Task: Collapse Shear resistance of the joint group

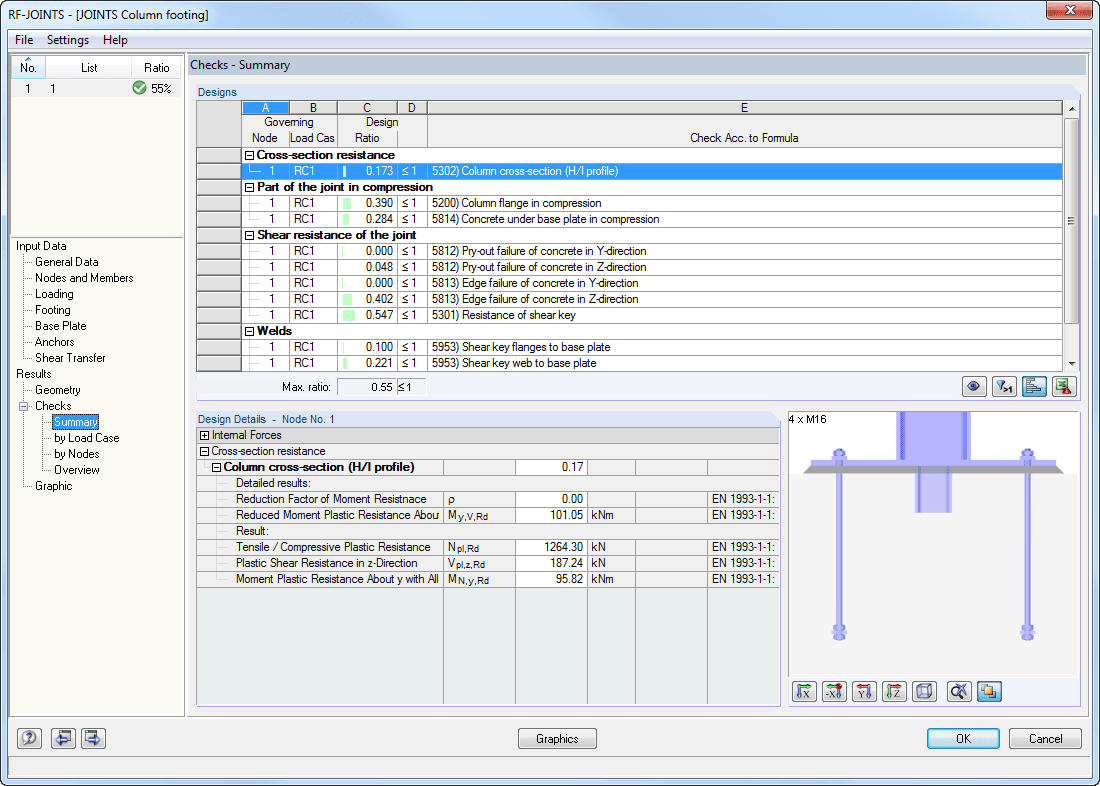Action: tap(248, 235)
